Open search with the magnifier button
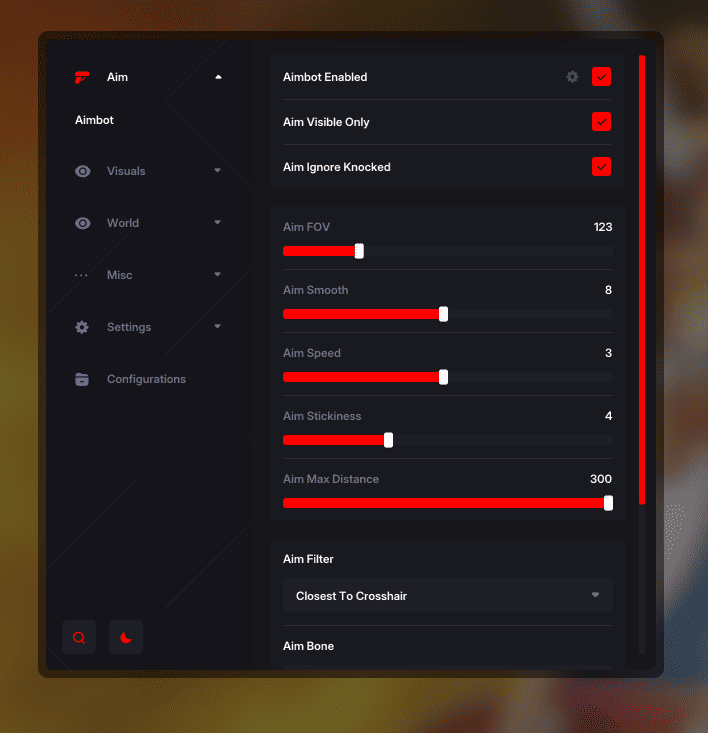Screen dimensions: 708x733 point(79,637)
